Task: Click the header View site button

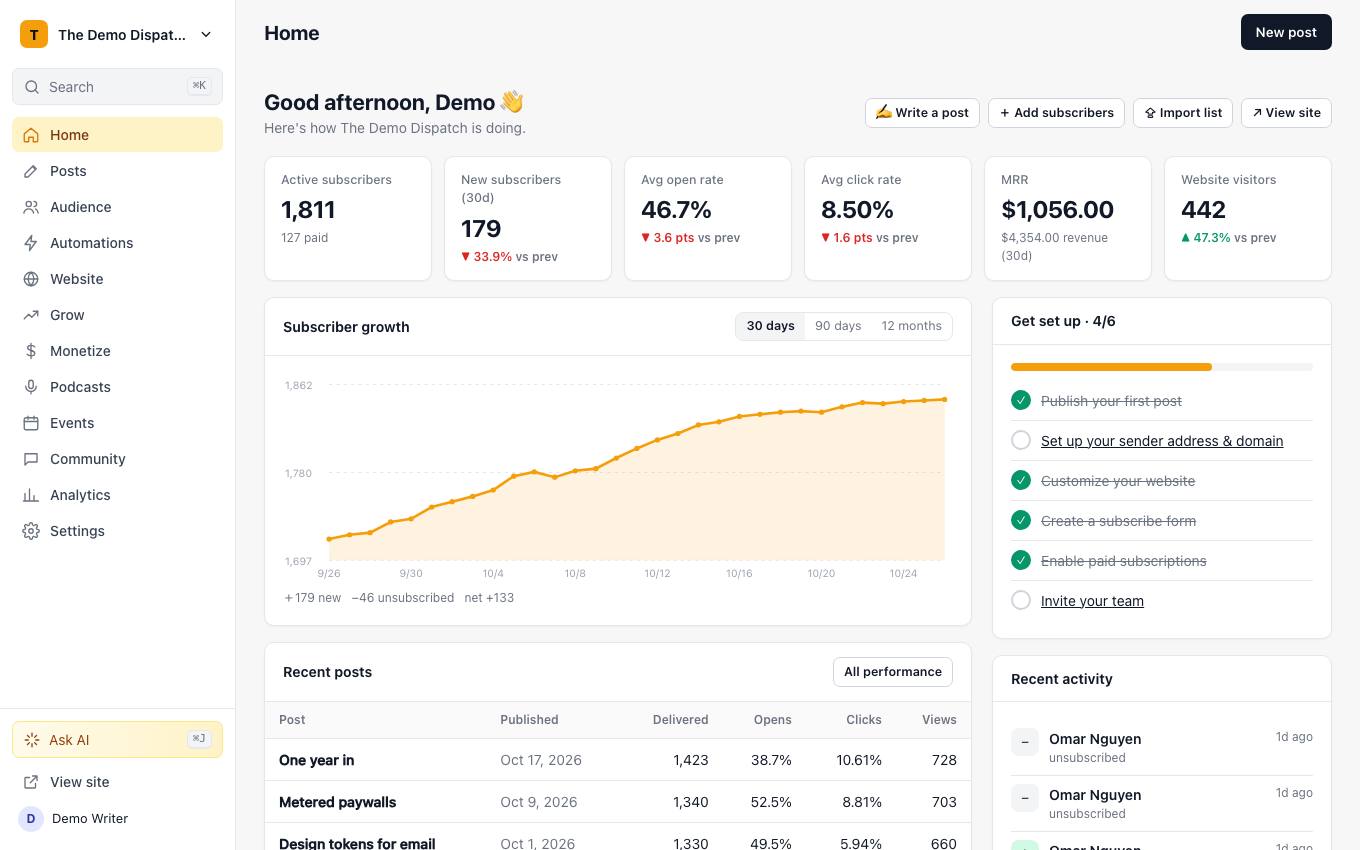Action: (1286, 113)
